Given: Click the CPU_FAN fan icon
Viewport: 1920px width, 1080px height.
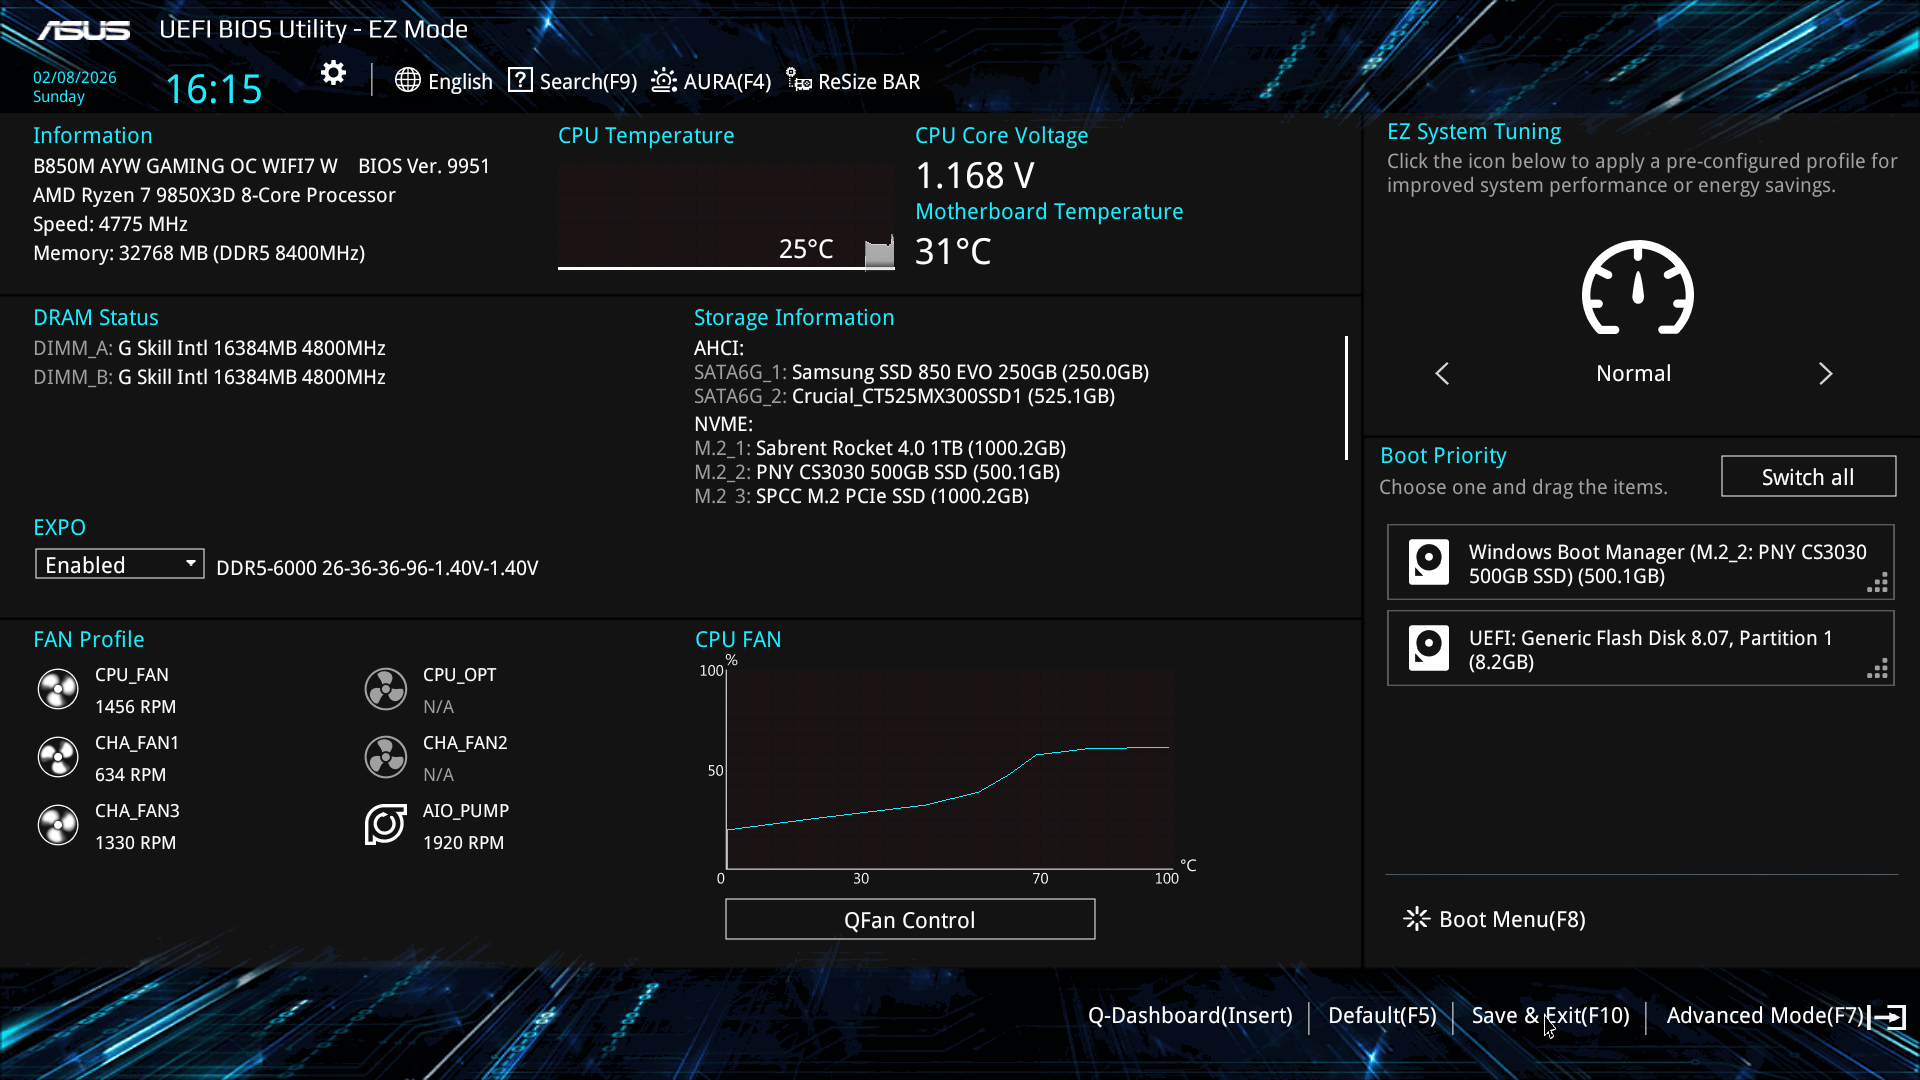Looking at the screenshot, I should tap(58, 689).
